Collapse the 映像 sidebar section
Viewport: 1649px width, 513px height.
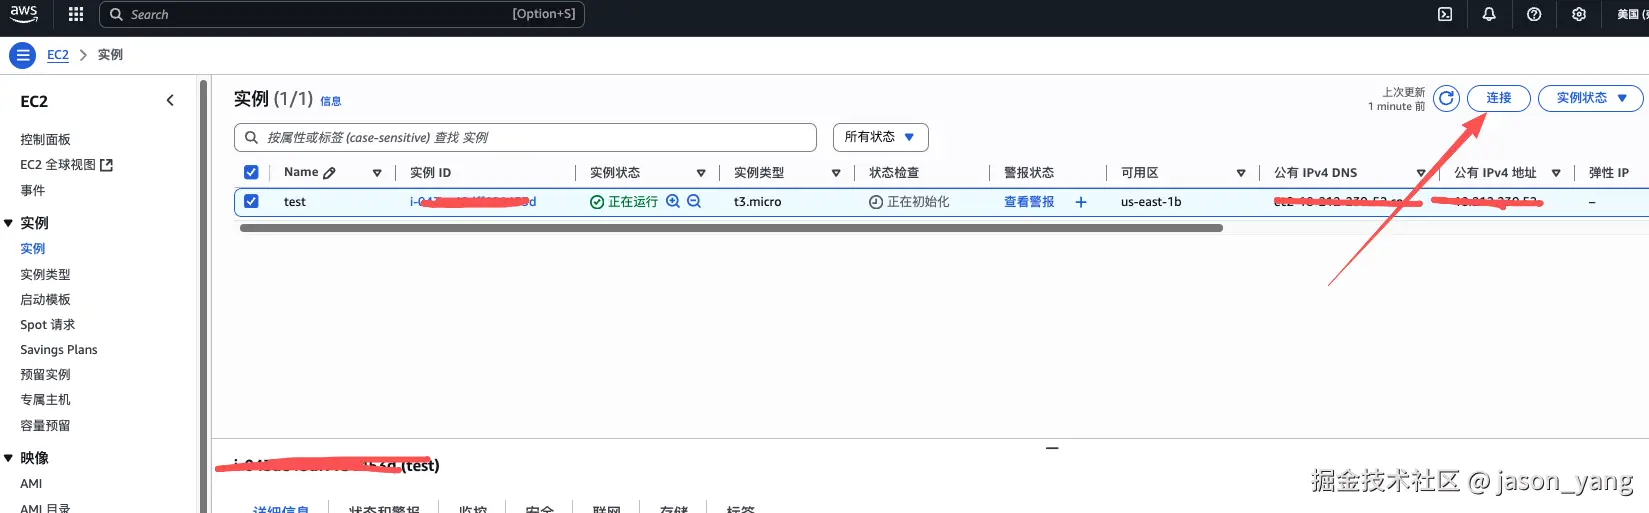pyautogui.click(x=9, y=458)
